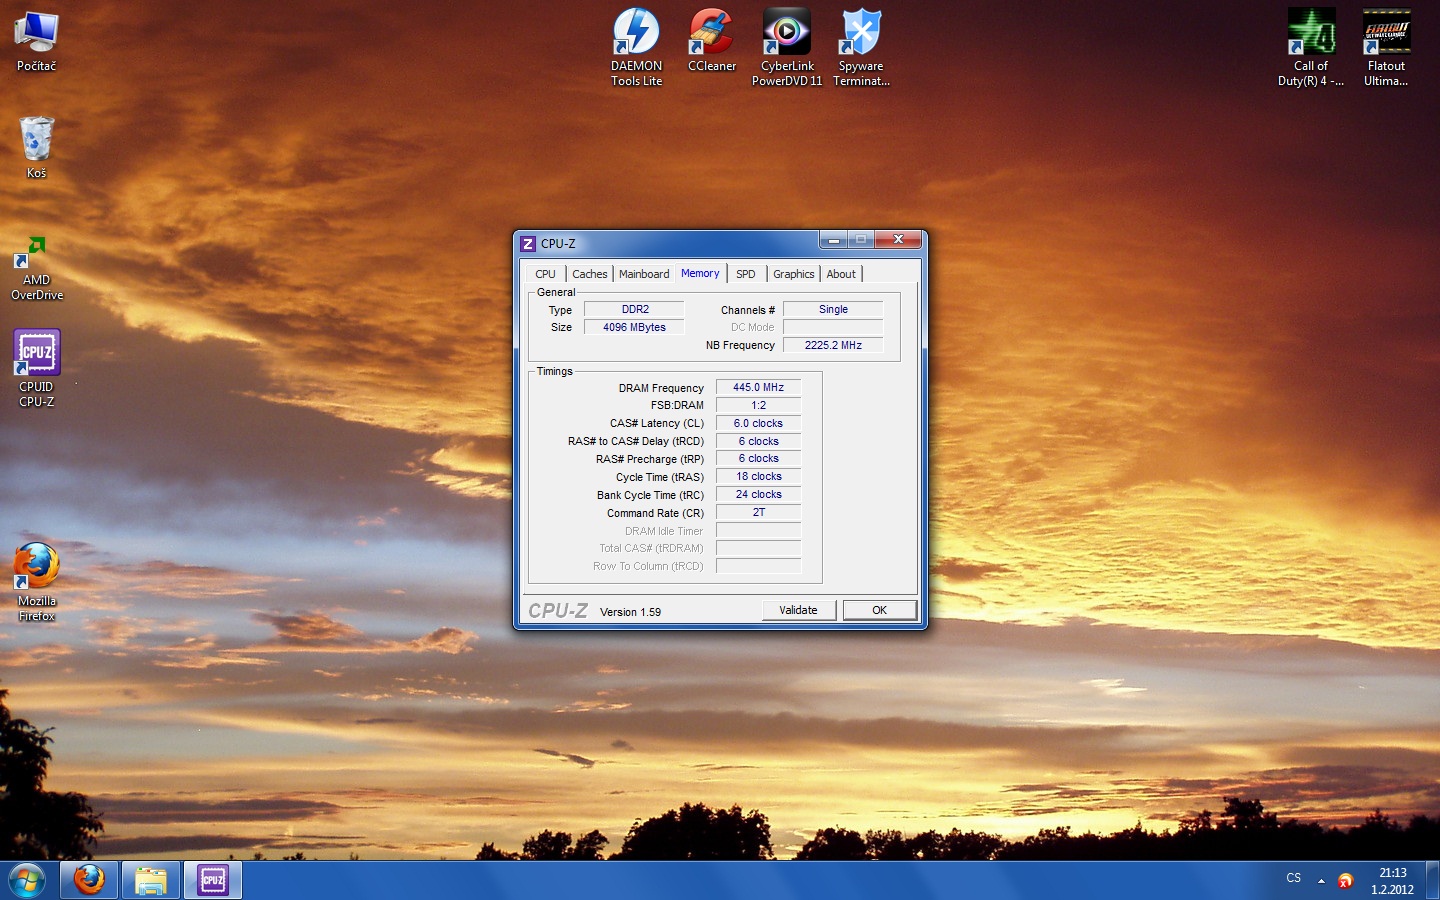The image size is (1440, 900).
Task: Open the Caches tab in CPU-Z
Action: pos(589,274)
